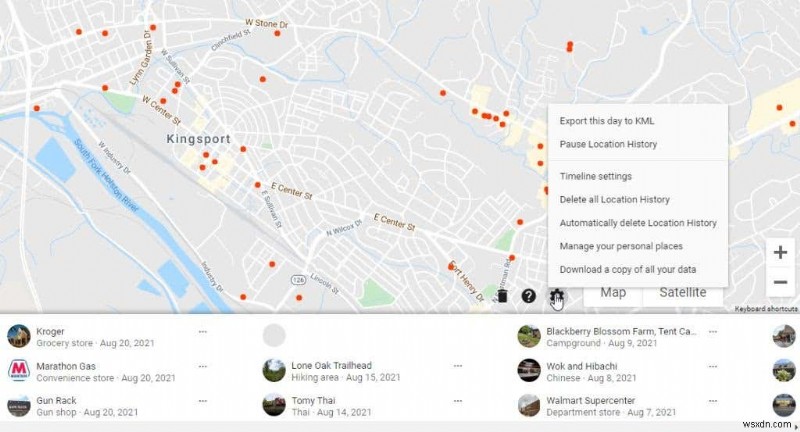Open Keyboard shortcuts link
Image resolution: width=800 pixels, height=432 pixels.
(766, 309)
